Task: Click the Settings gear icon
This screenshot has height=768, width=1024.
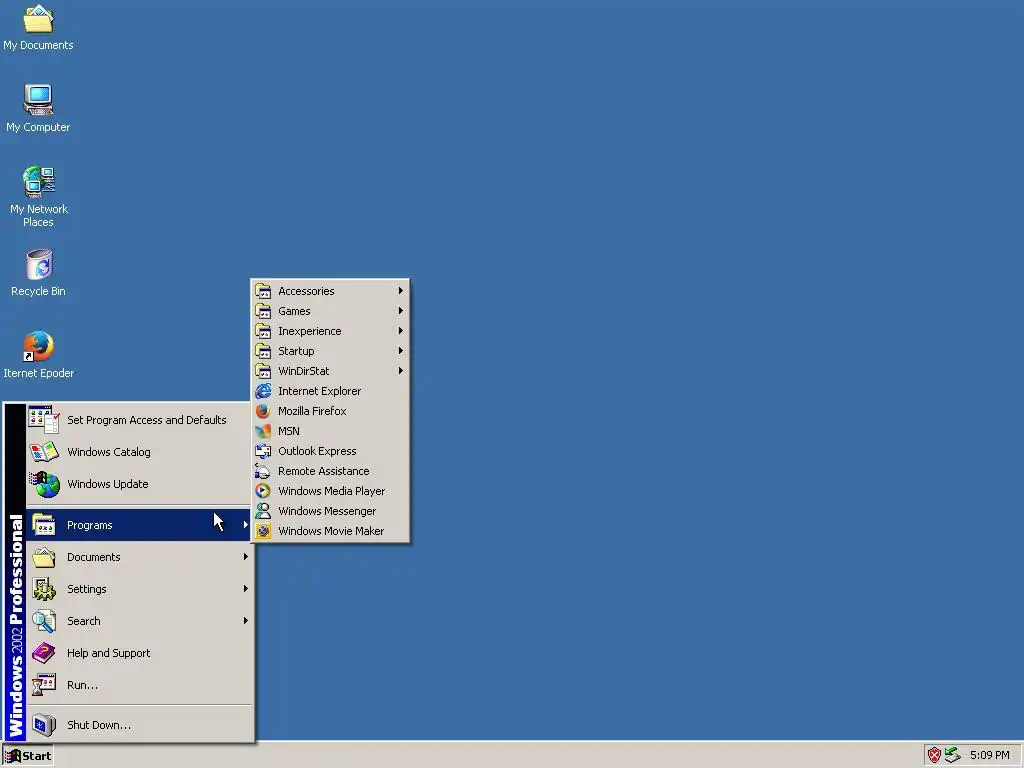Action: [x=44, y=589]
